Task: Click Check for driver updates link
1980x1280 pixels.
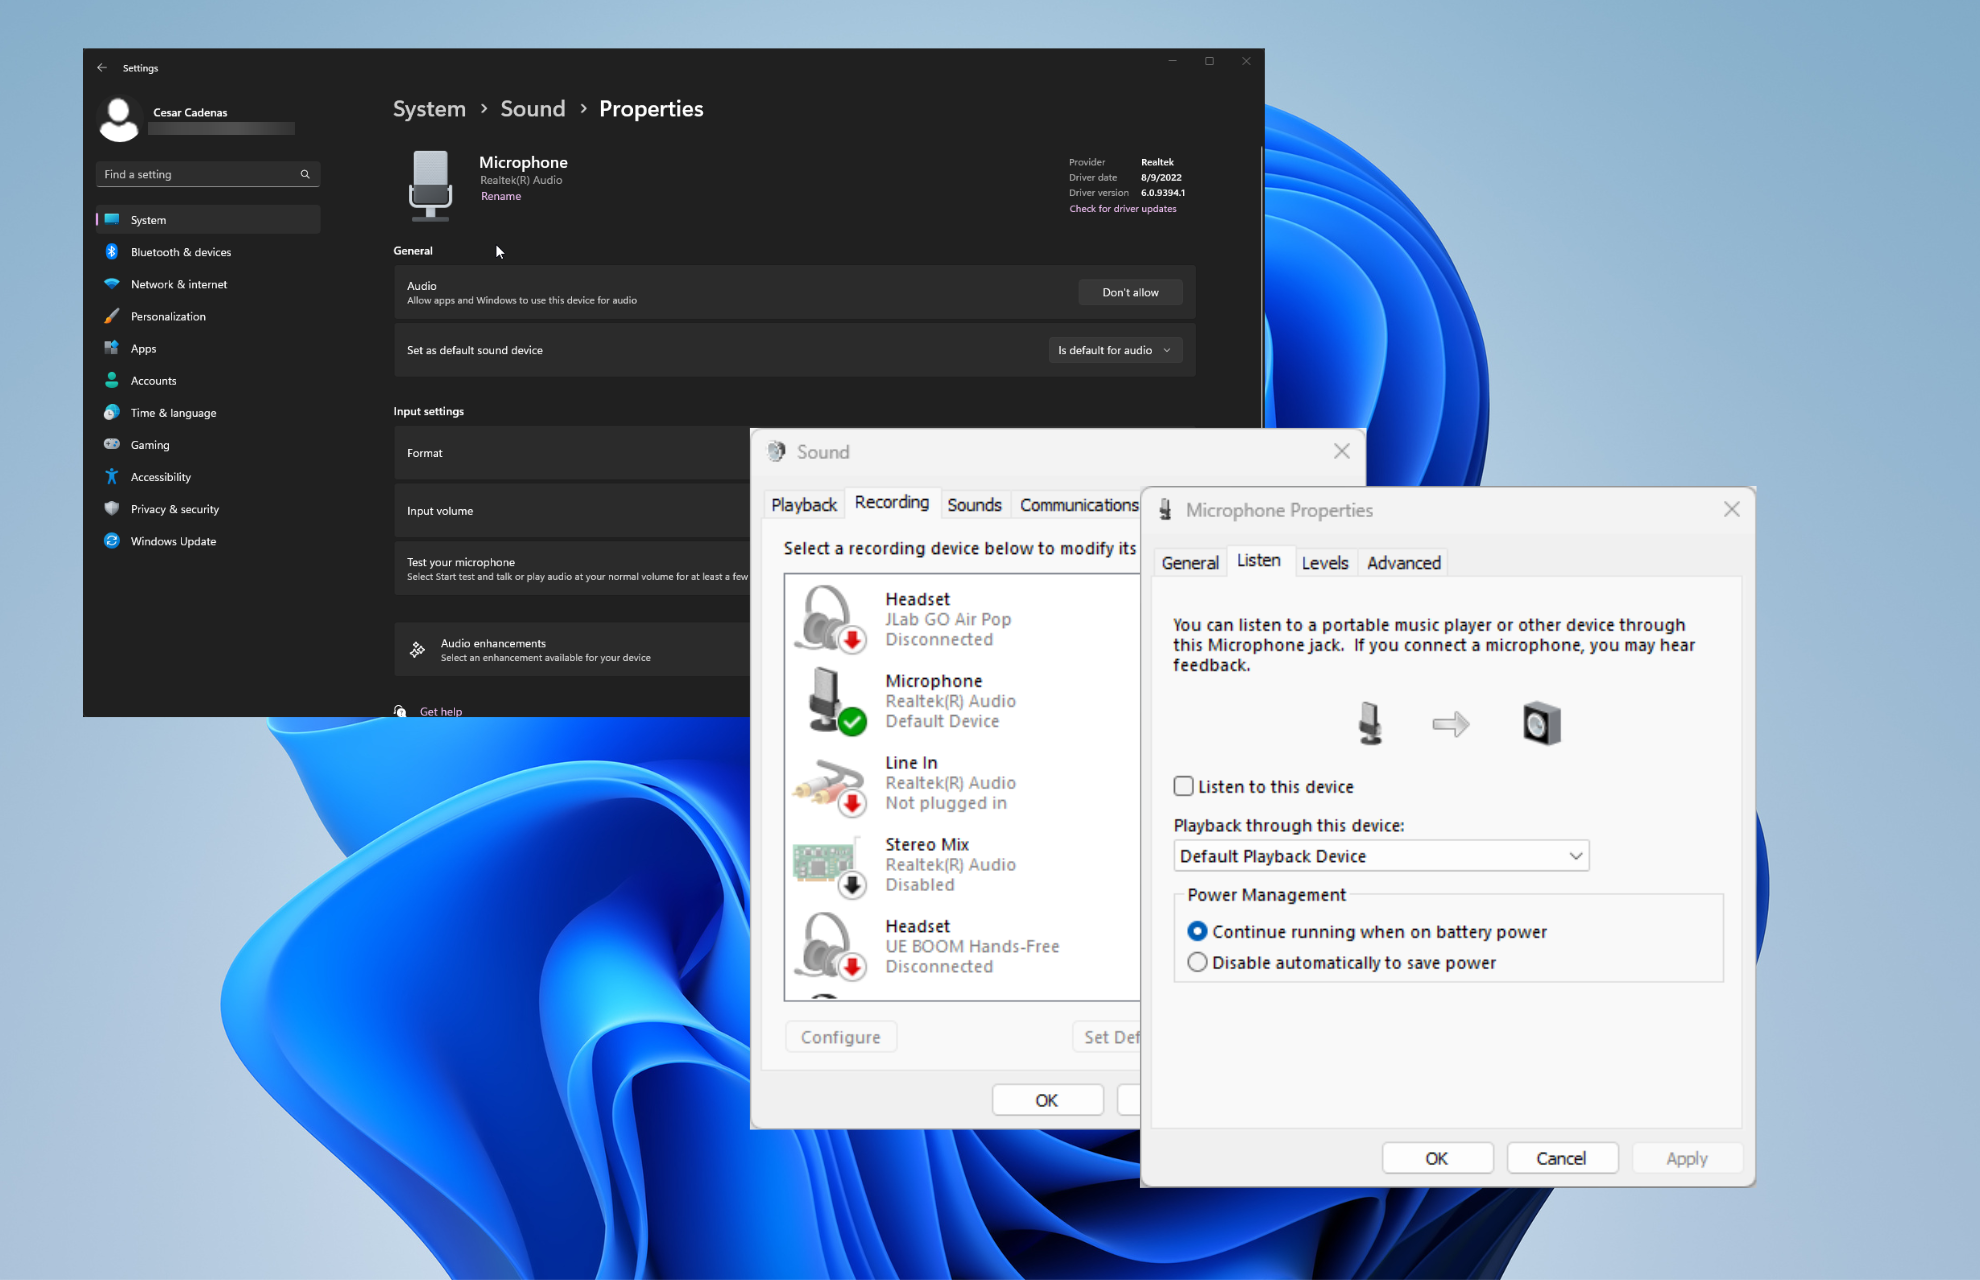Action: tap(1122, 209)
